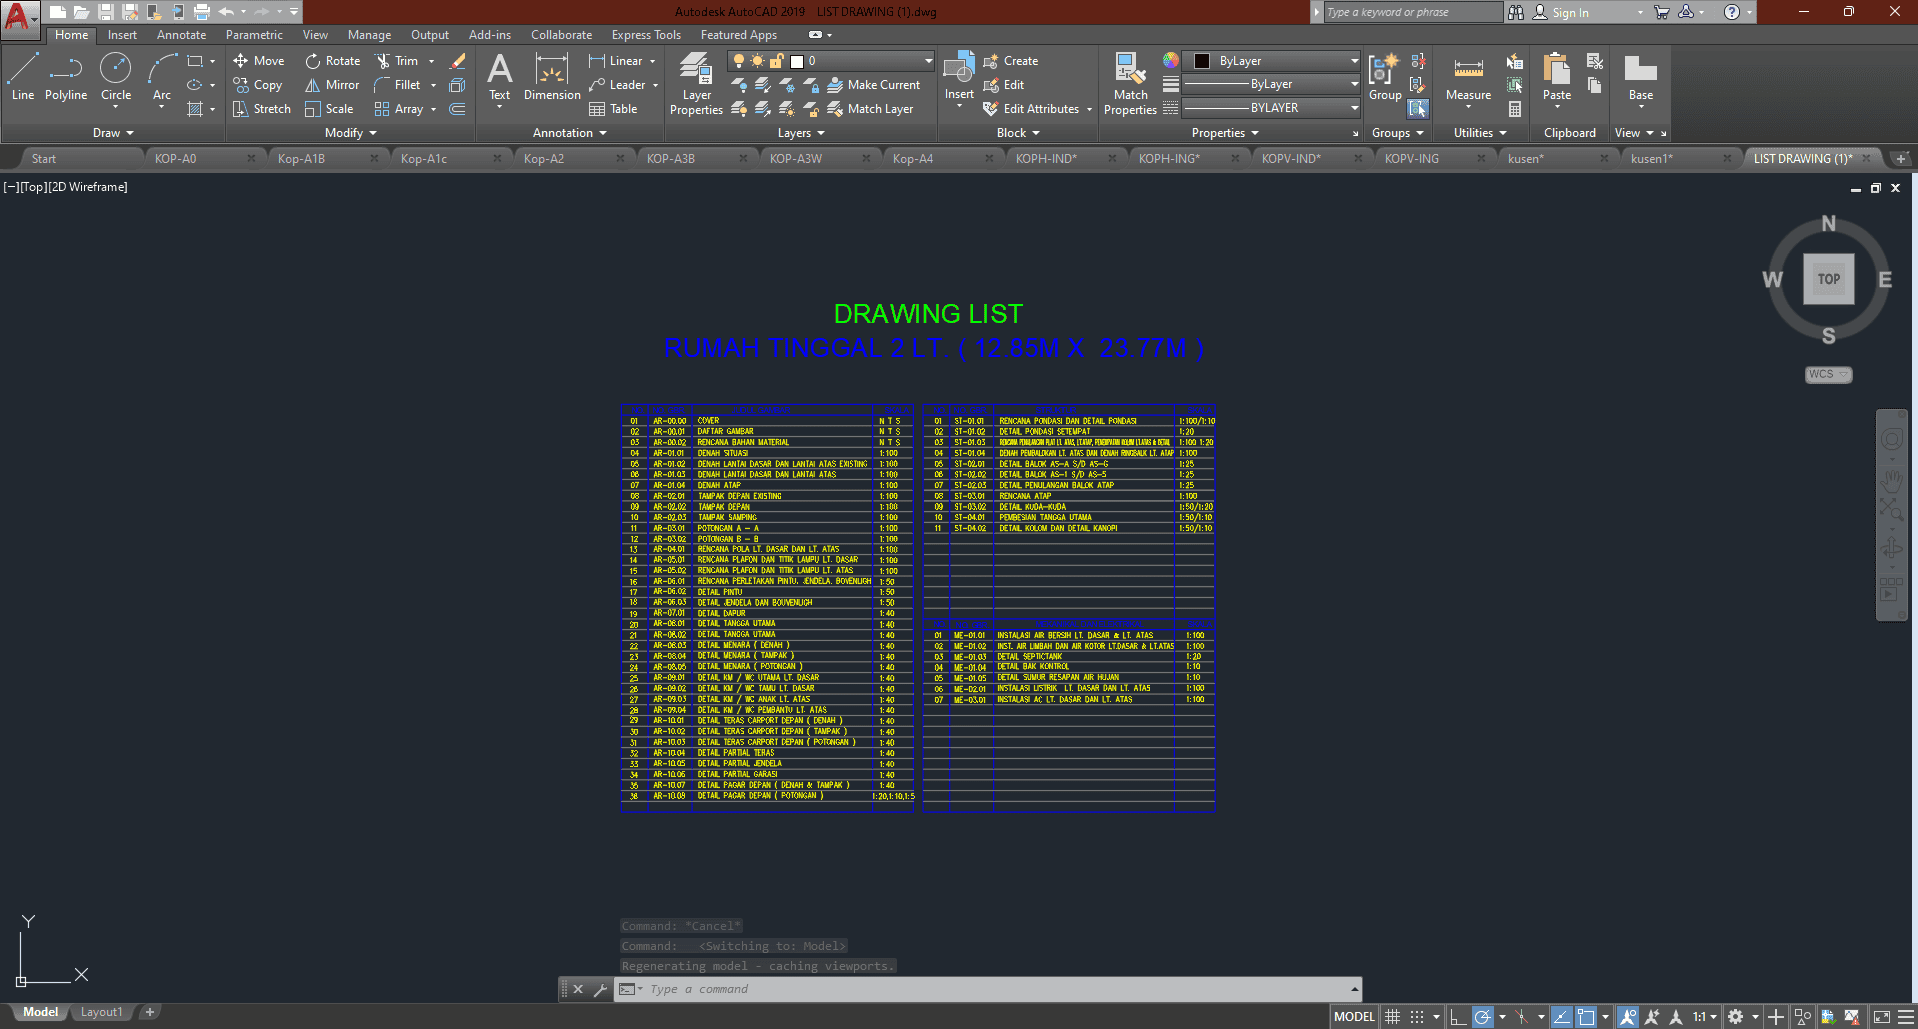
Task: Select the Circle tool
Action: [x=116, y=78]
